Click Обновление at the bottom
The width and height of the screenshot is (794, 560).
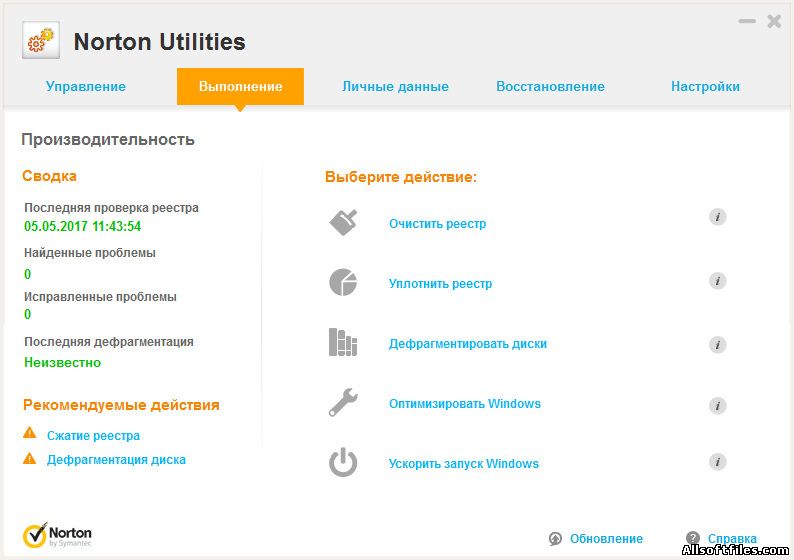tap(605, 539)
